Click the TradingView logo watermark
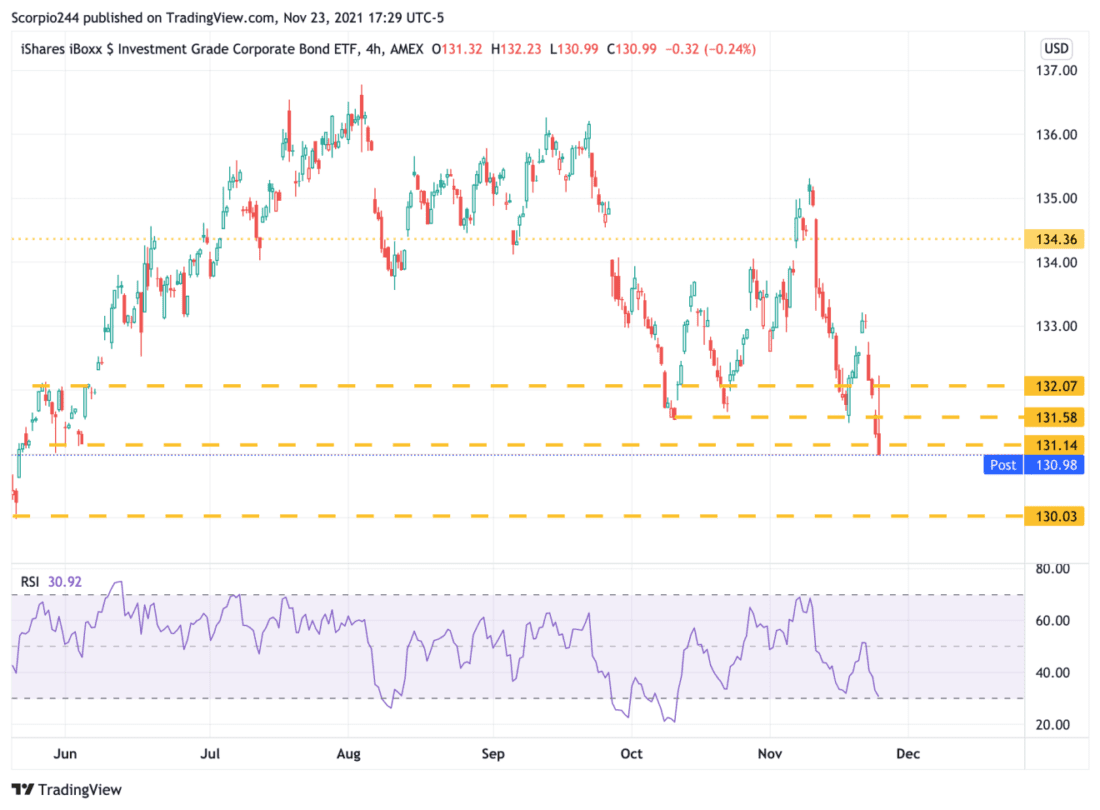The image size is (1100, 810). coord(67,789)
